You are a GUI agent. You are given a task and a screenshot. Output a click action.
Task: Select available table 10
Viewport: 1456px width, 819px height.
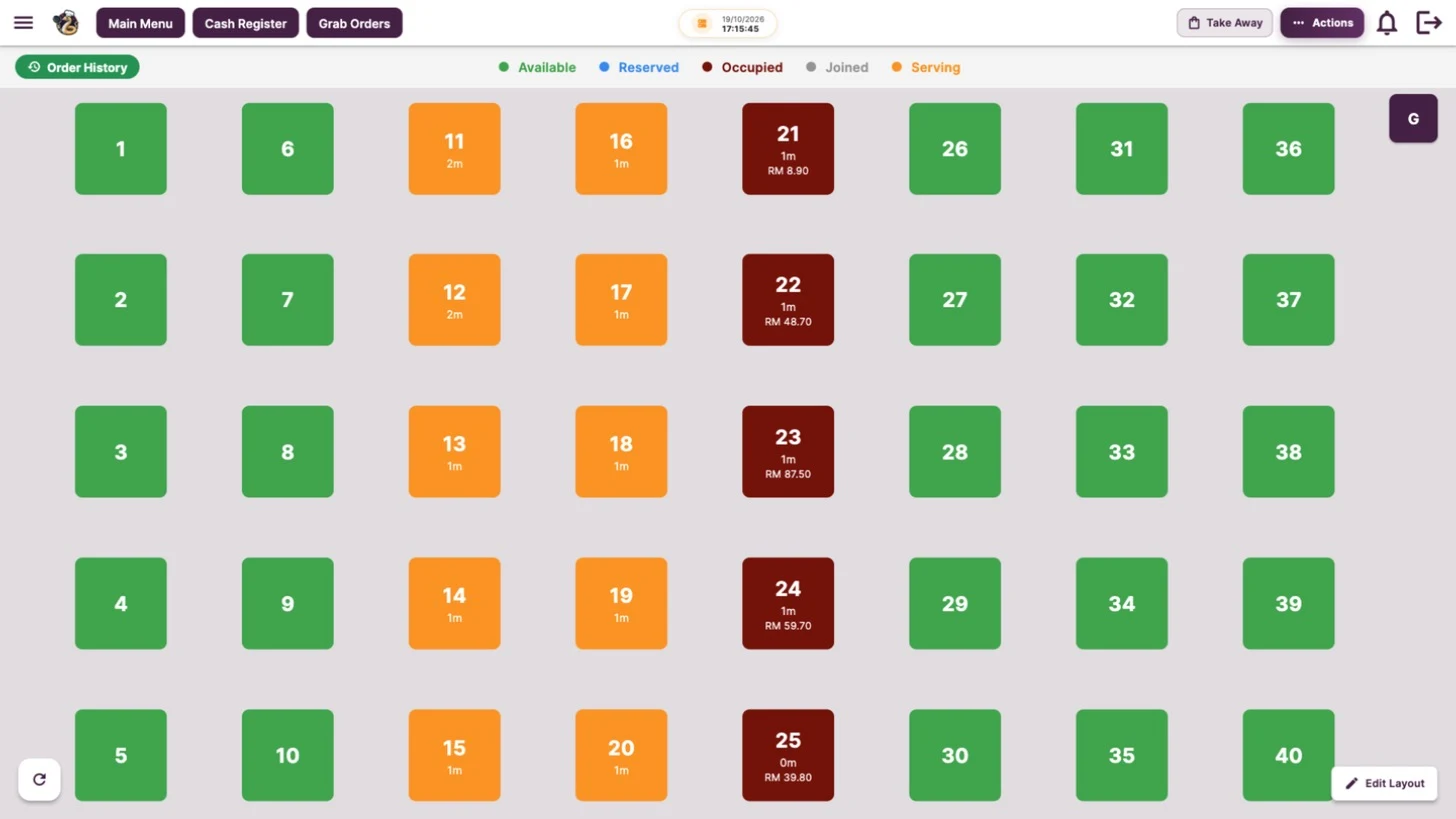(288, 756)
